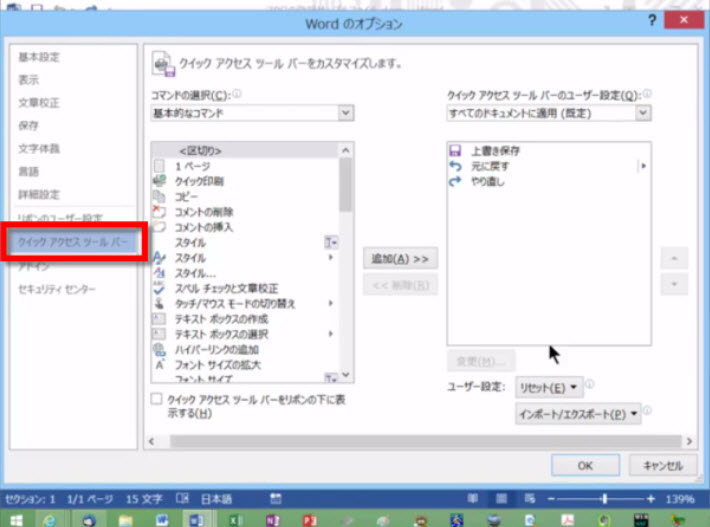Viewport: 710px width, 527px height.
Task: Open the 文章校正 options category
Action: [38, 103]
